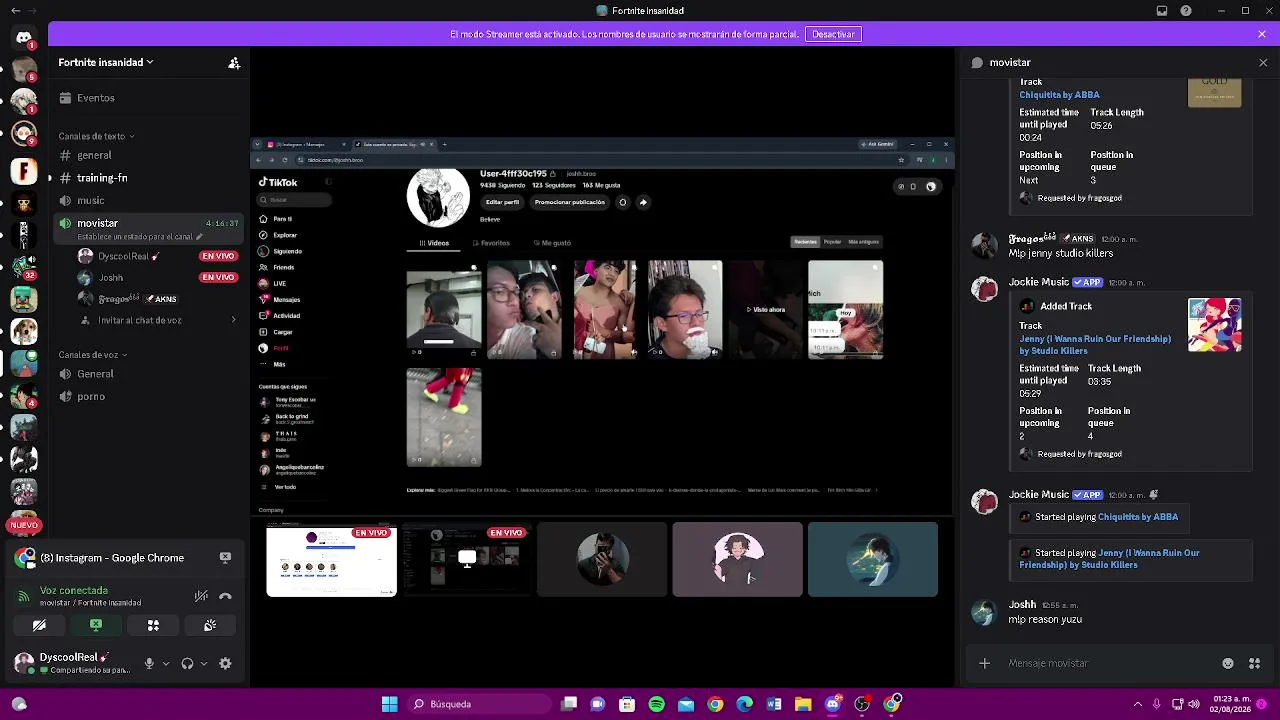Click Promocionar publicación in the TikTok stream
Screen dimensions: 1280x720
[569, 202]
